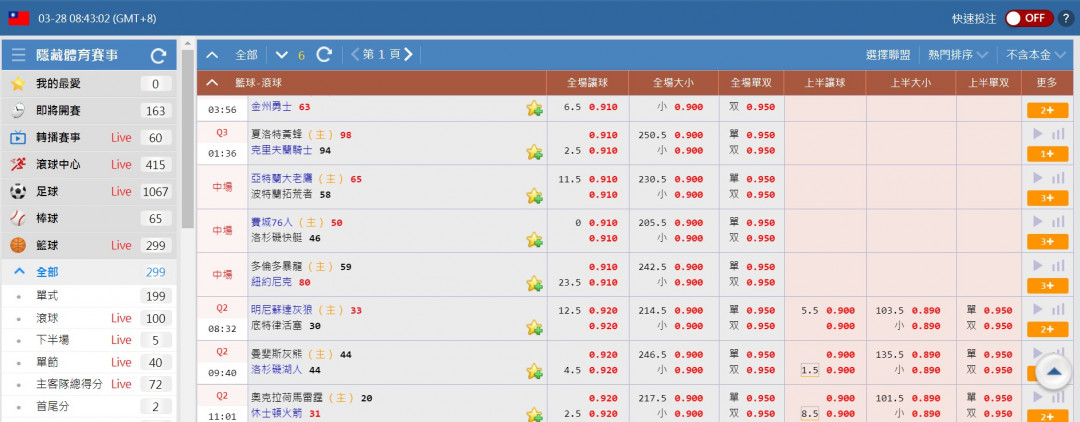Screen dimensions: 1080x422
Task: Play live stream for 夏洛特黃蜂 match
Action: pos(1038,134)
